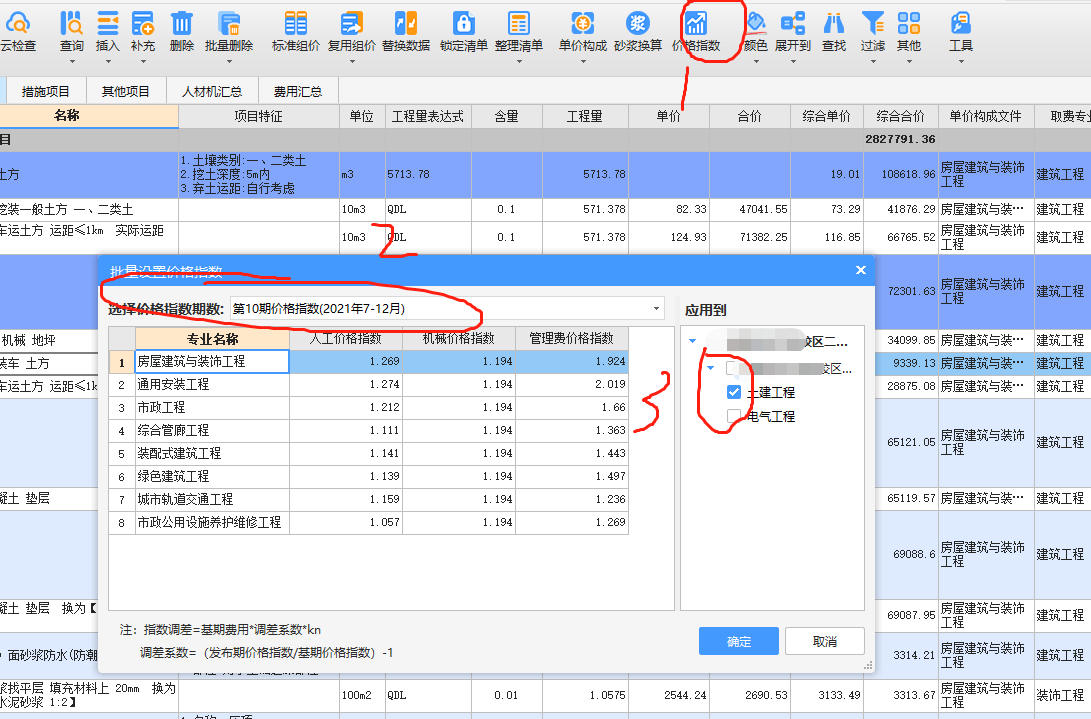Collapse the top project tree node

coord(692,341)
